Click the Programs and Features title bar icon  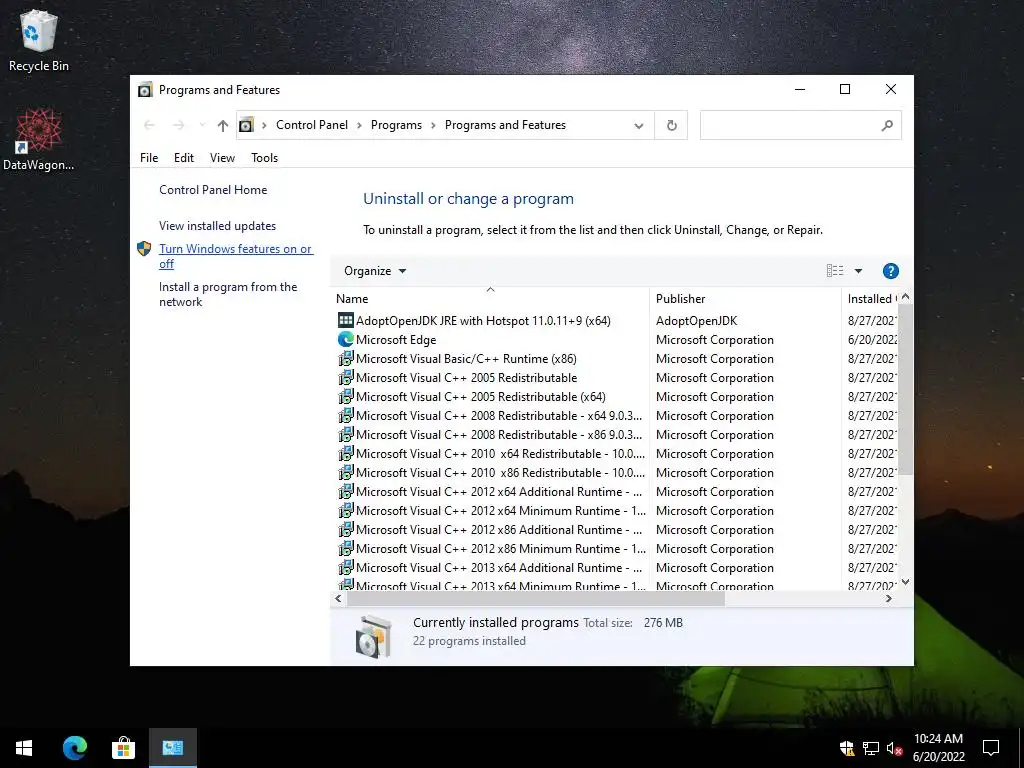tap(145, 90)
